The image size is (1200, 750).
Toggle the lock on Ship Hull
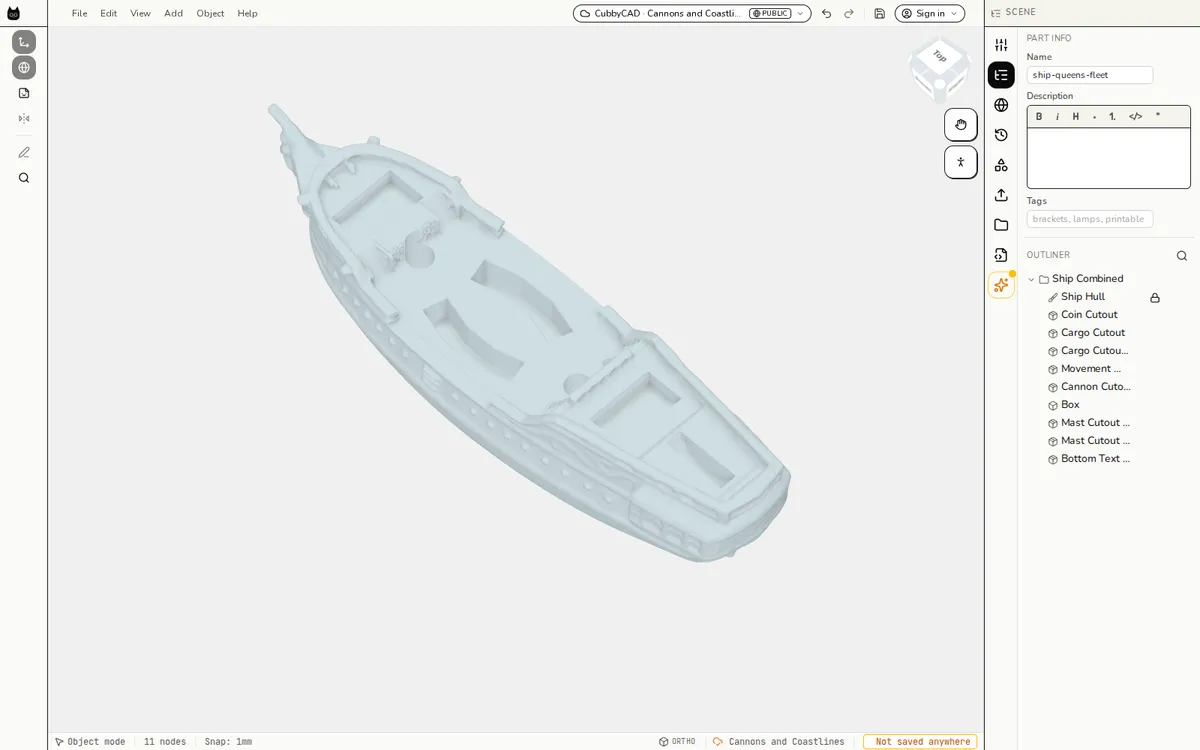[1155, 298]
